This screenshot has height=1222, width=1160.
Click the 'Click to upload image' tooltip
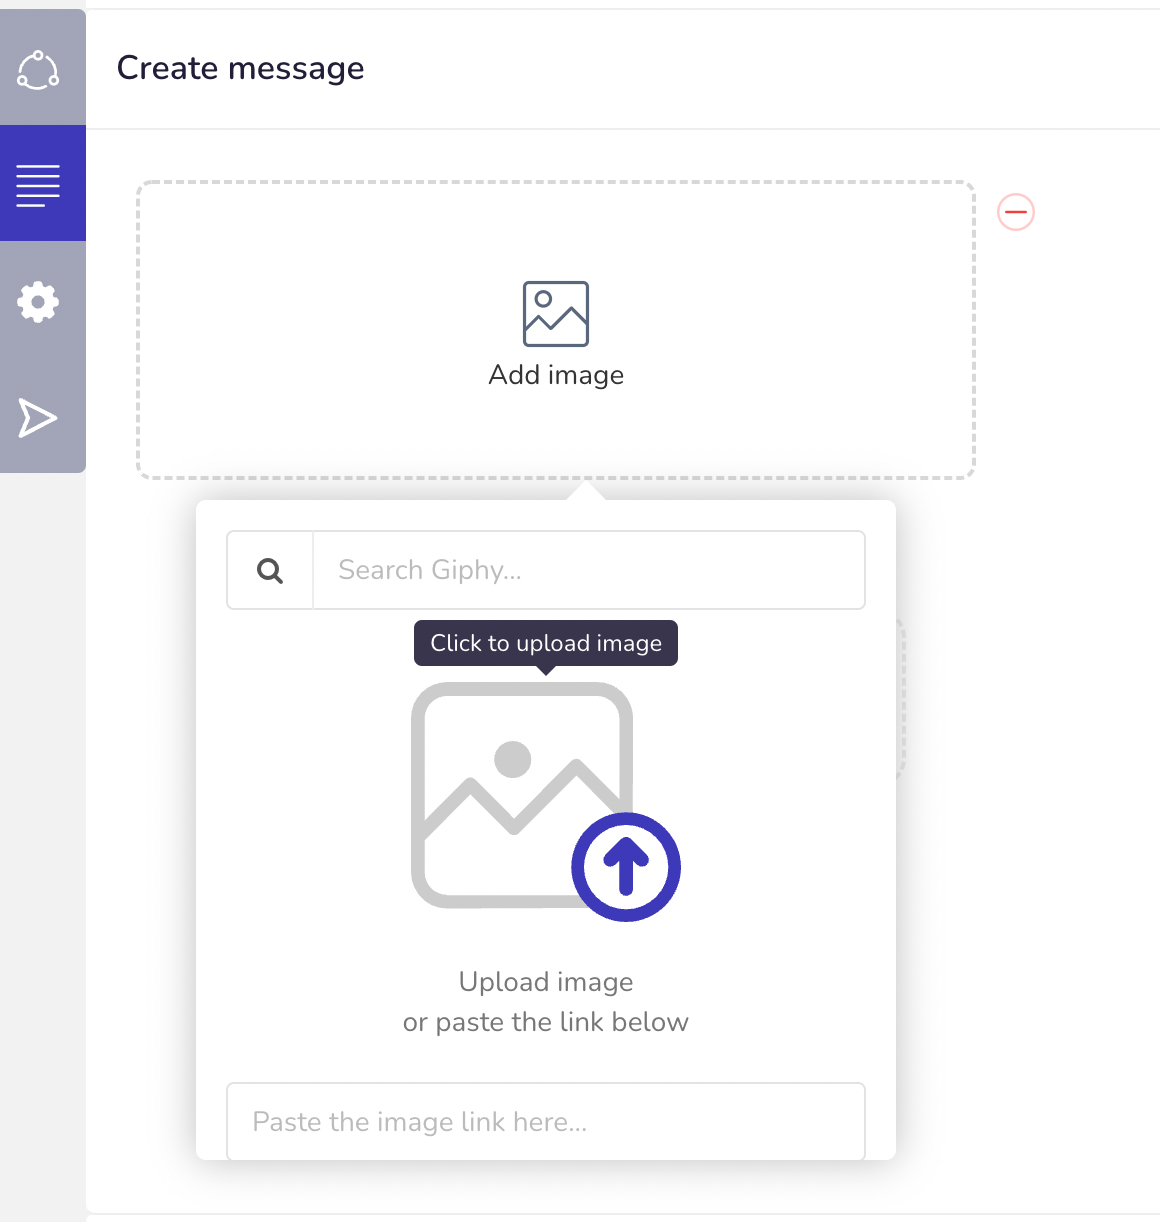[x=546, y=643]
